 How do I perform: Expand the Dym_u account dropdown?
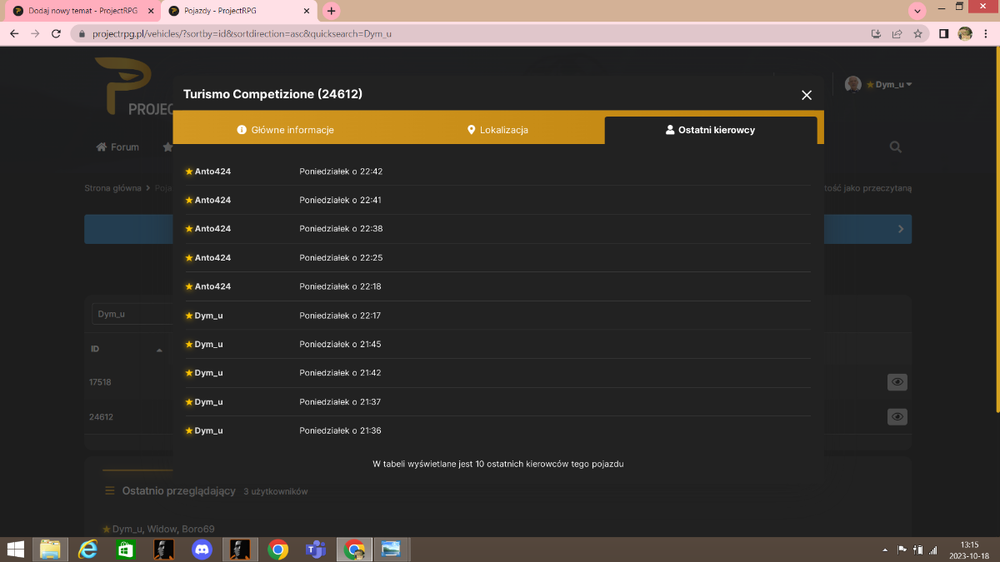tap(888, 84)
